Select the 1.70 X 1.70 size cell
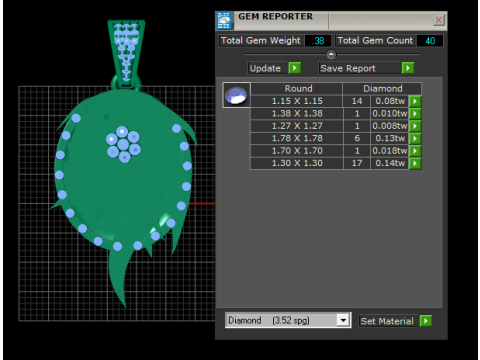Screen dimensions: 480x360 (297, 151)
